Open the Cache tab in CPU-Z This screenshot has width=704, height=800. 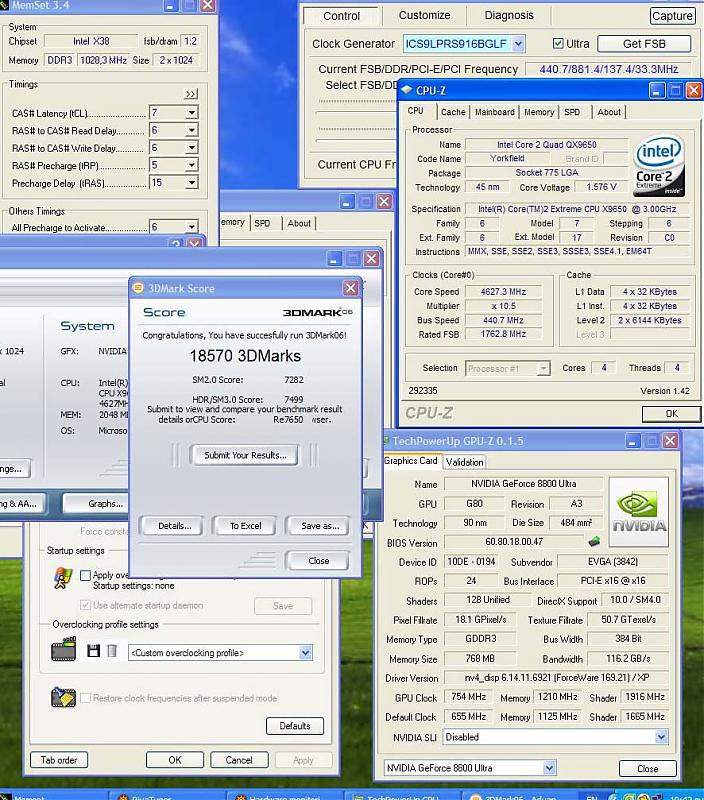click(x=453, y=112)
